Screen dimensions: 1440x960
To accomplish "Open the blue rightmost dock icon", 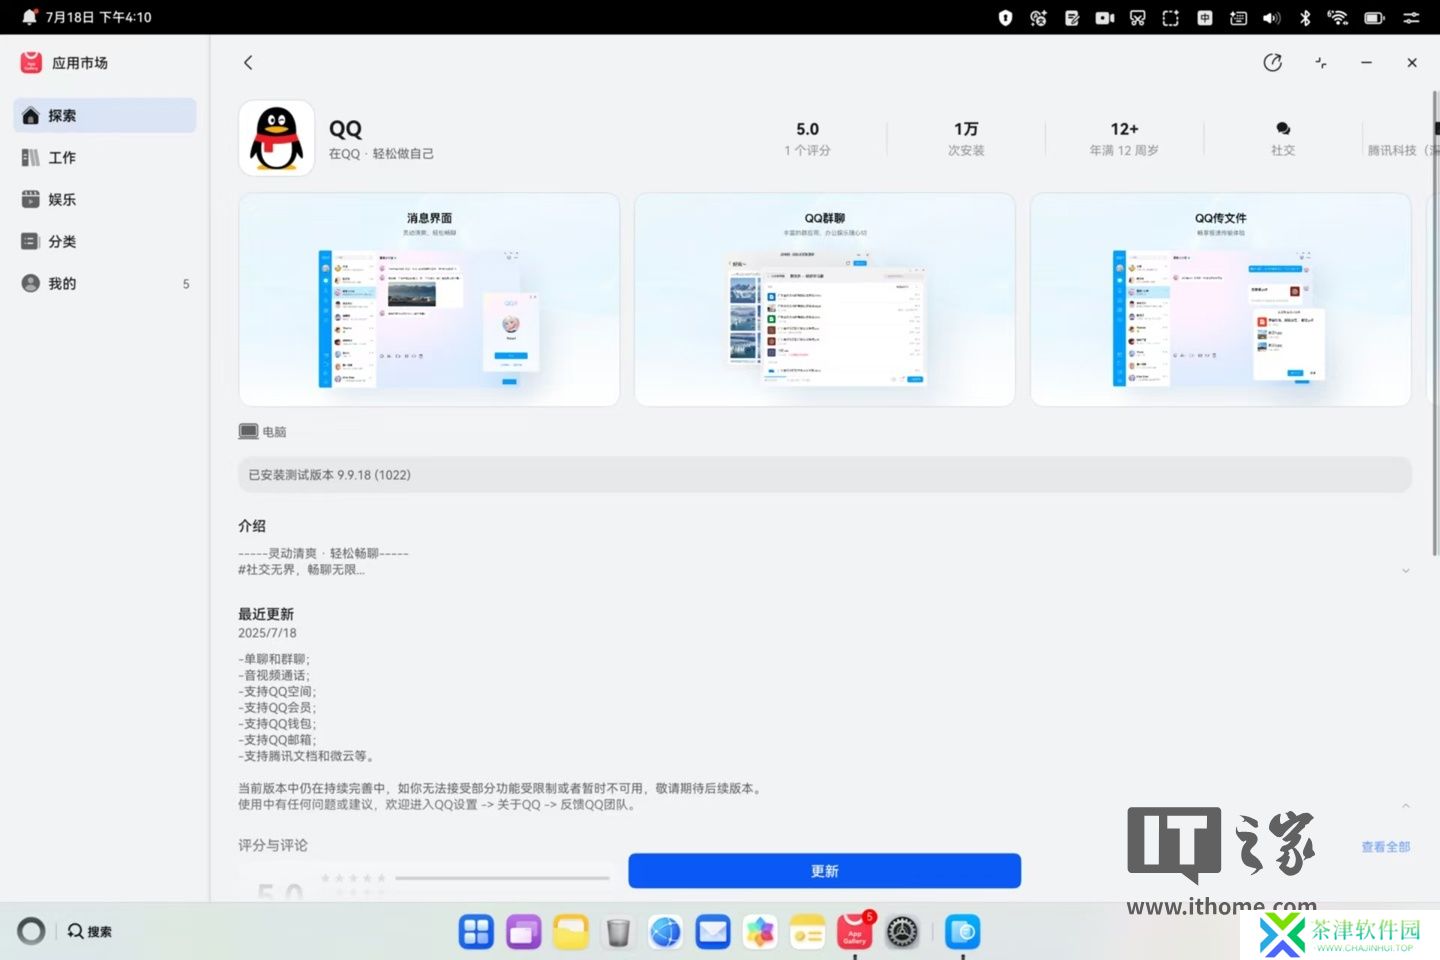I will (963, 932).
